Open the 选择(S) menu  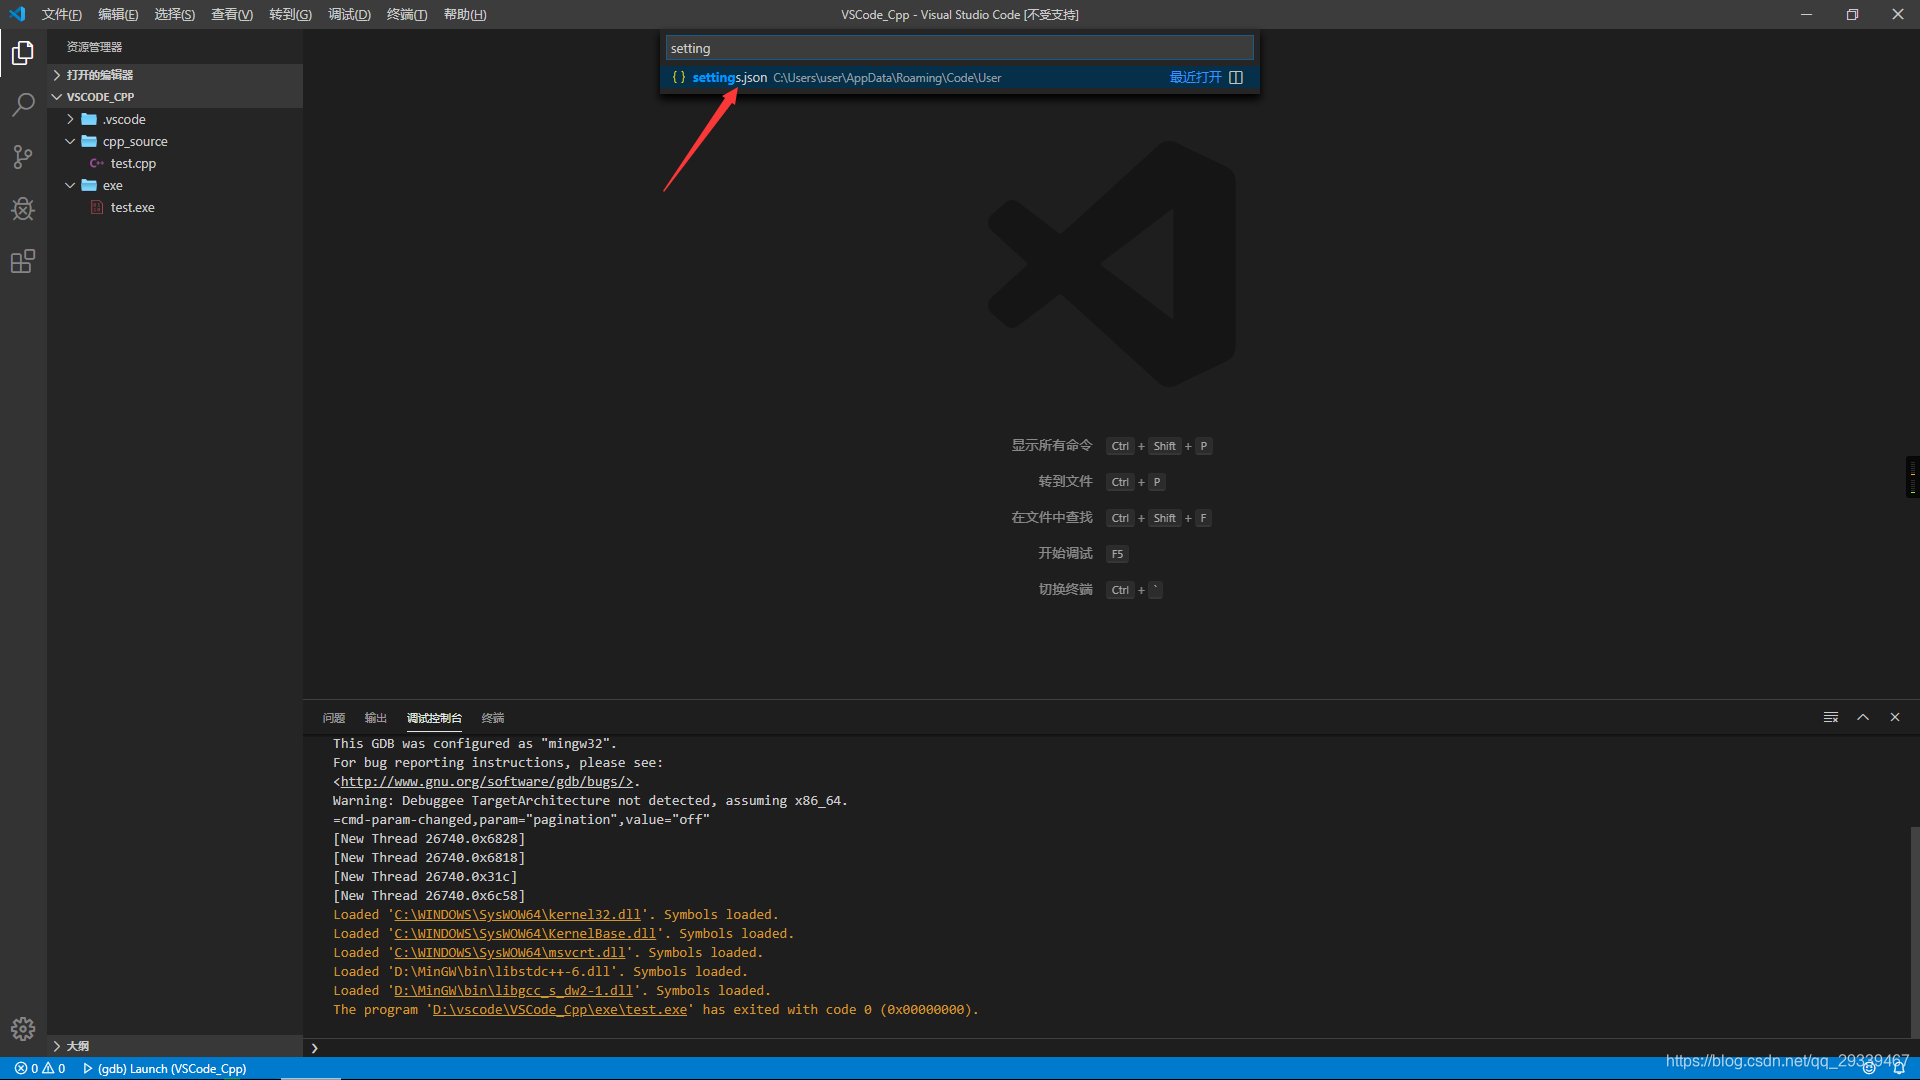[175, 14]
